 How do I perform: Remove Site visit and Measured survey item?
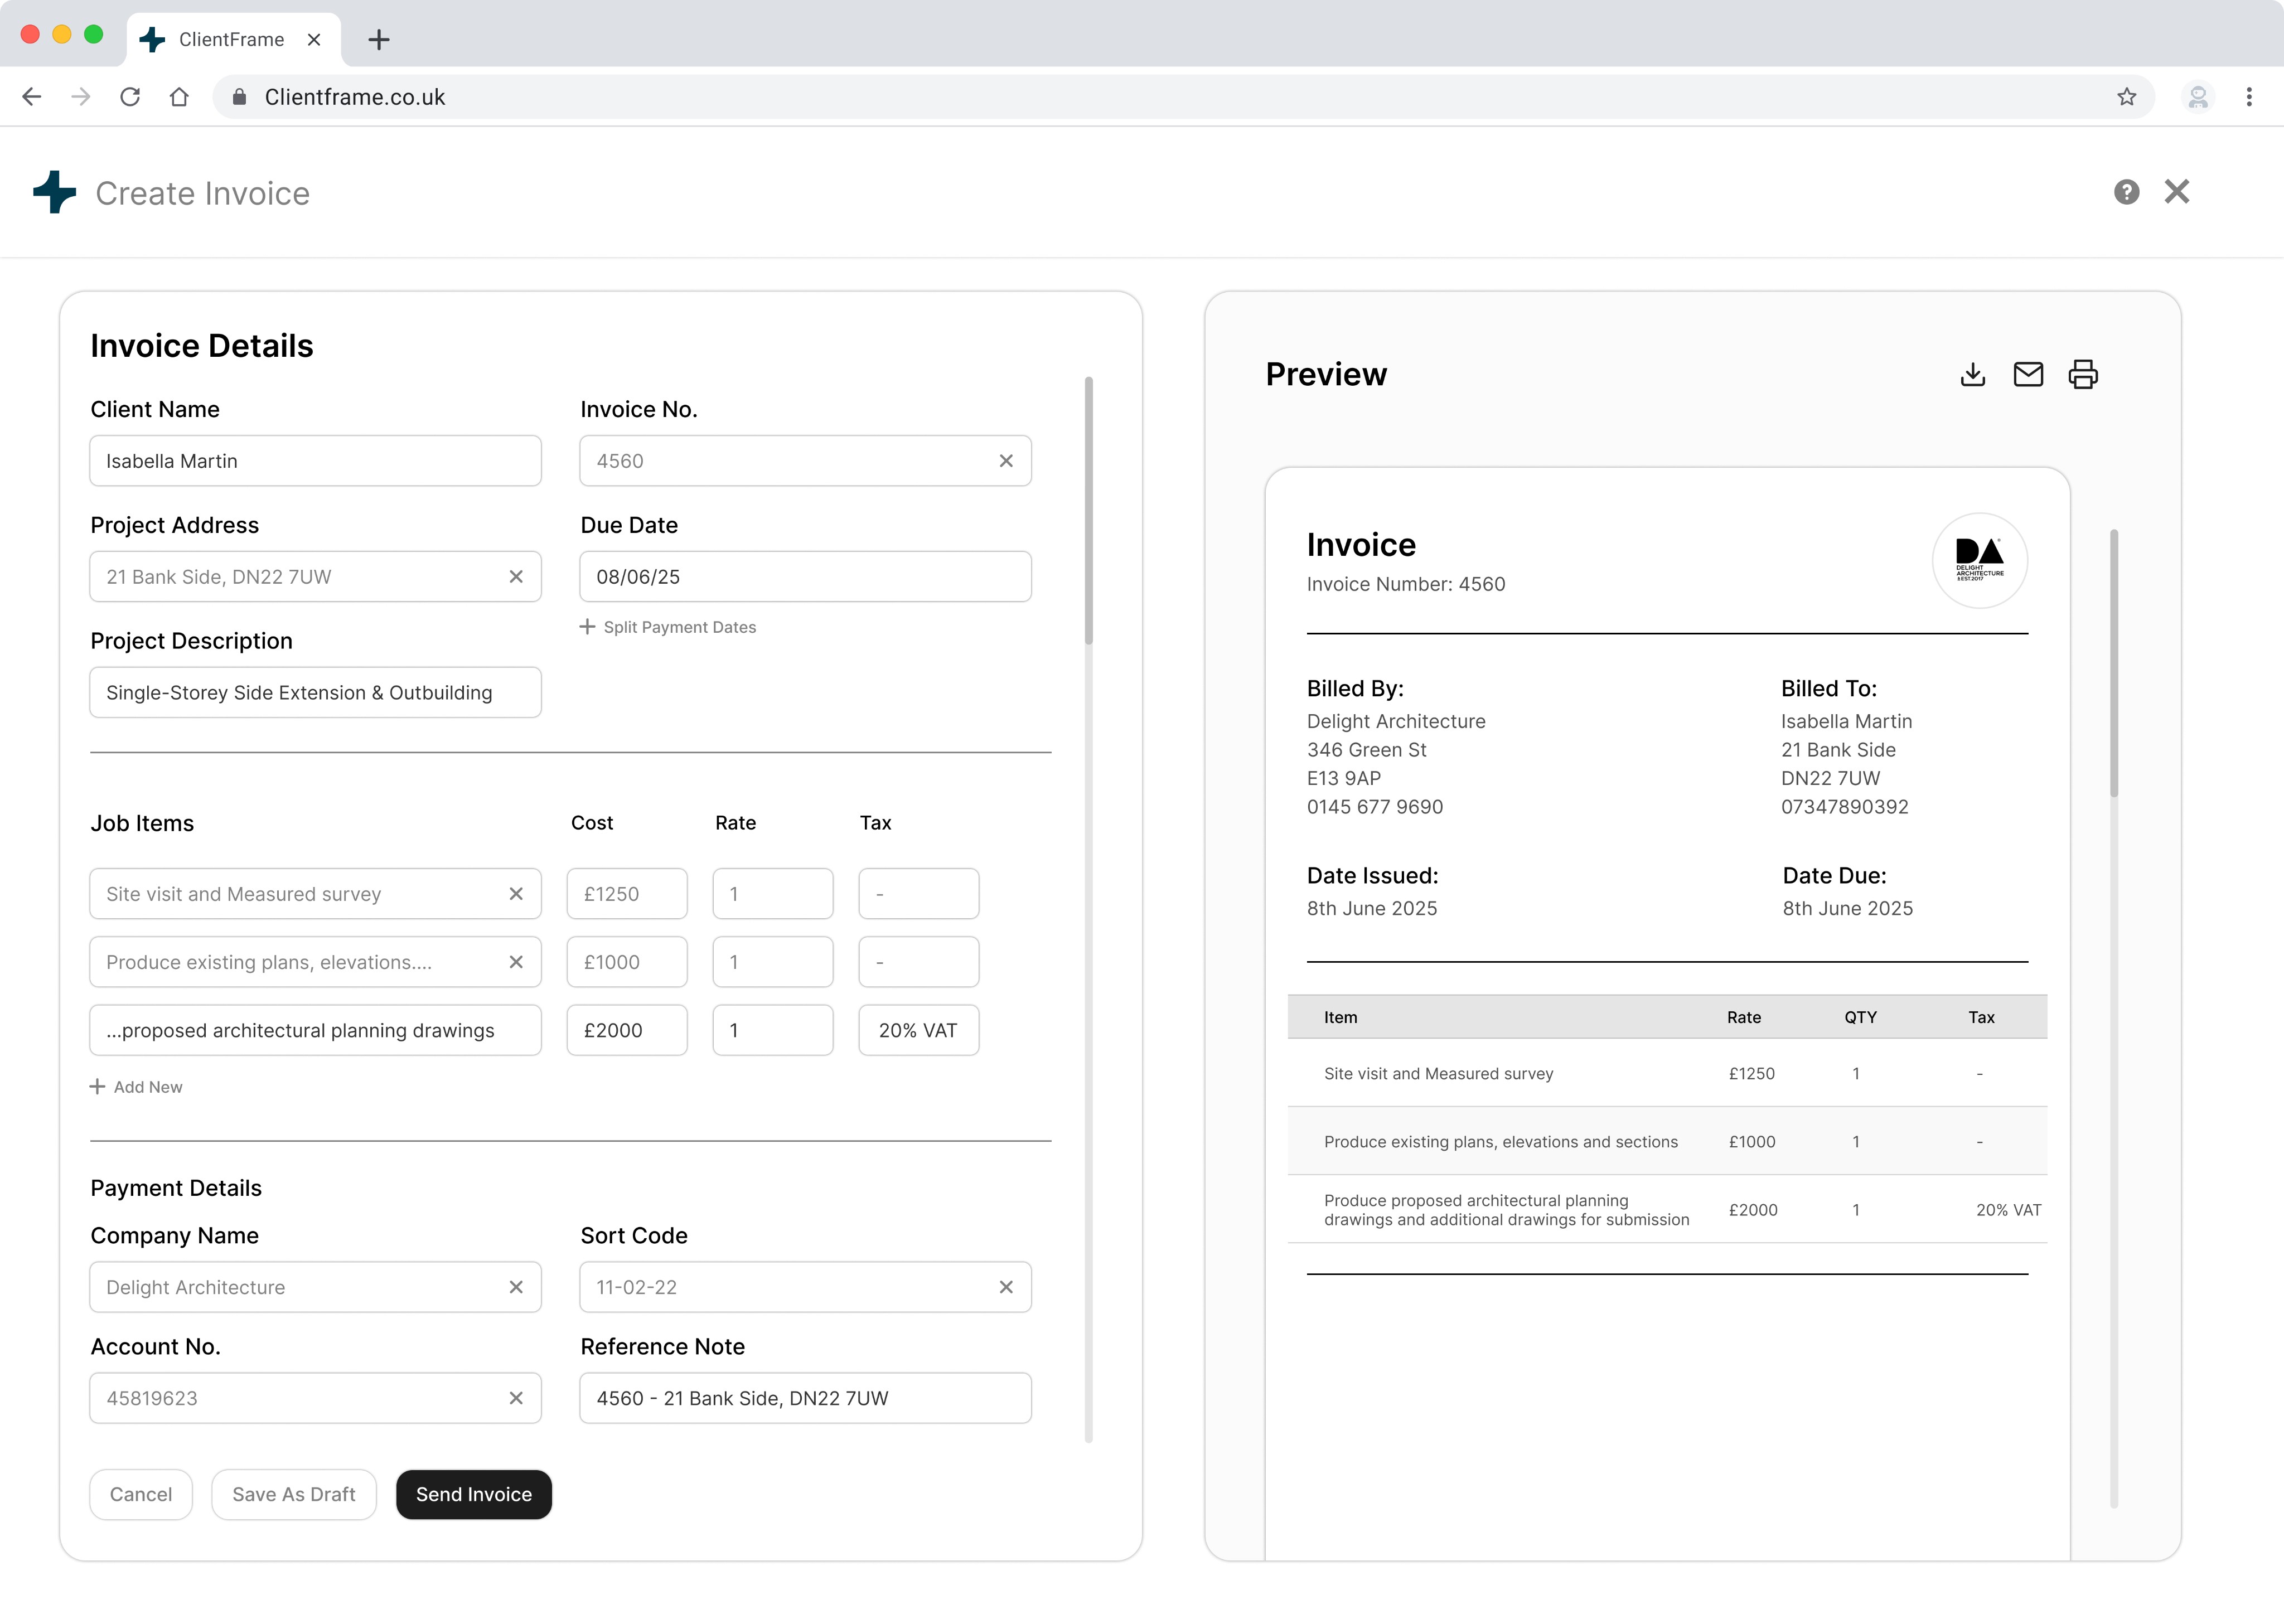[515, 894]
